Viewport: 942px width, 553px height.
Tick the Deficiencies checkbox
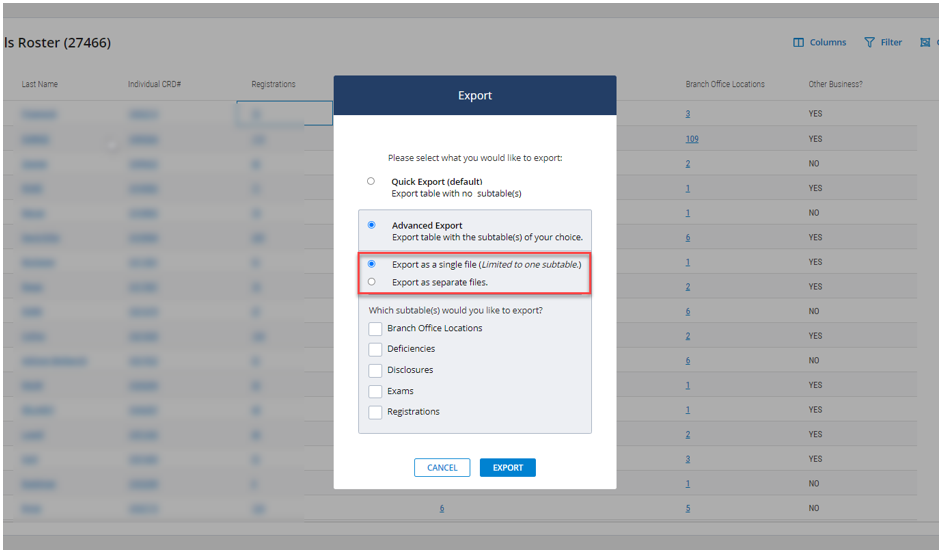click(x=375, y=349)
